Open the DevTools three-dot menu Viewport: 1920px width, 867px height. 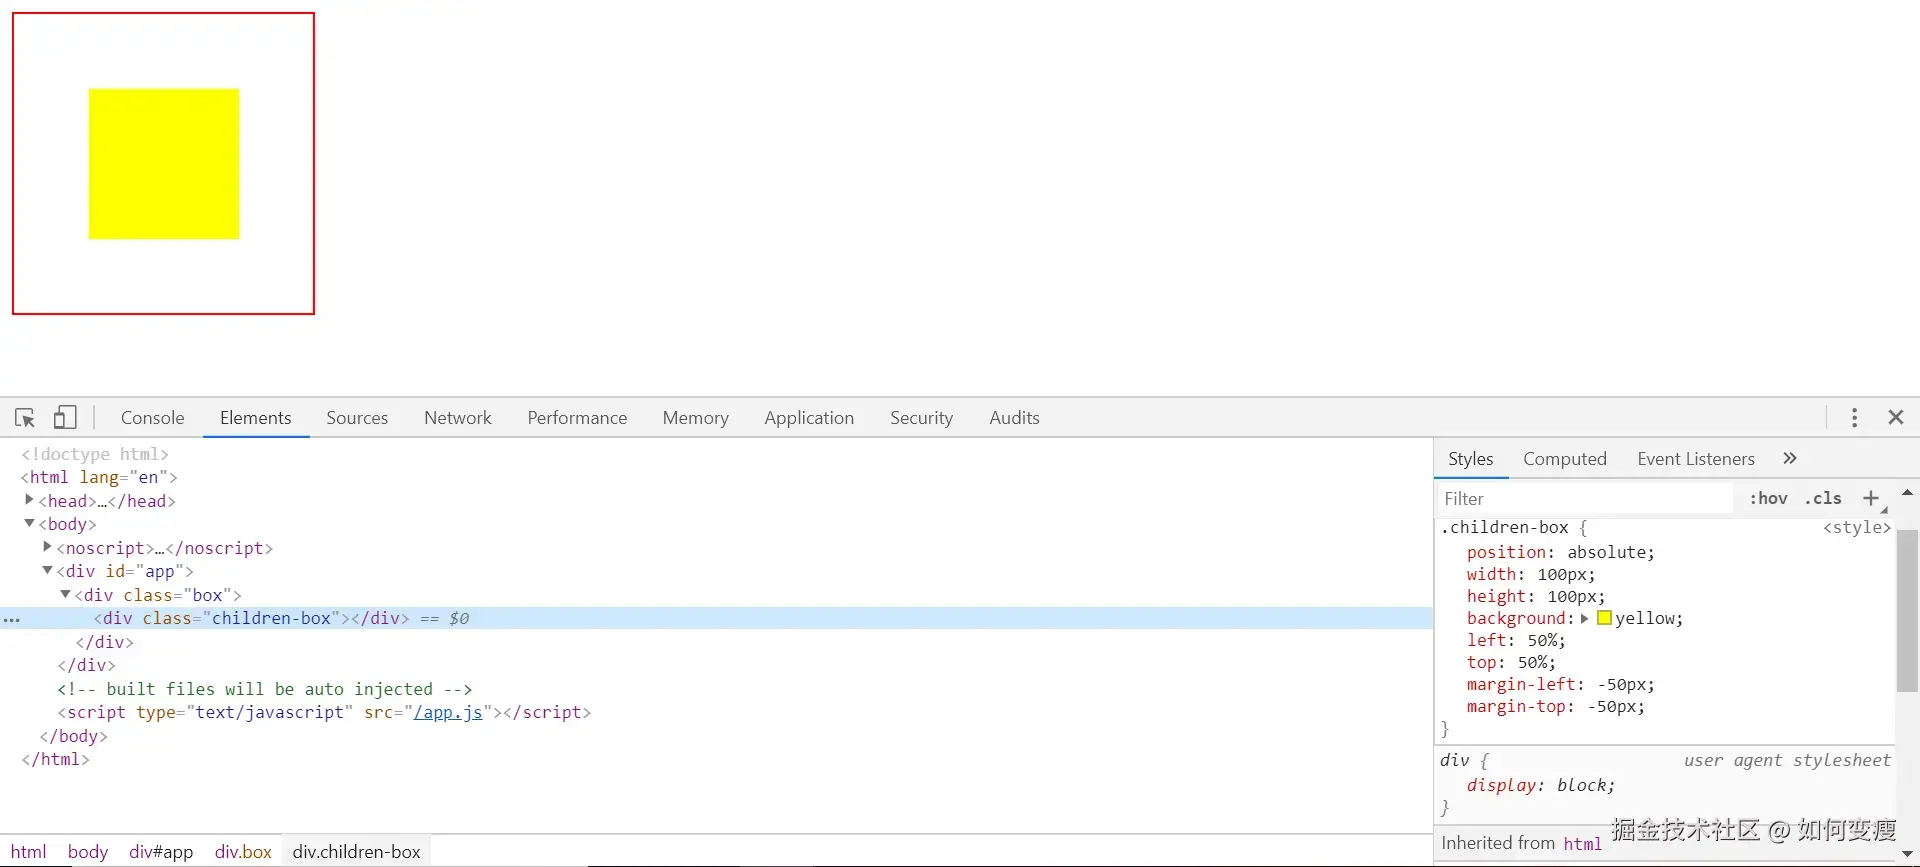tap(1854, 418)
